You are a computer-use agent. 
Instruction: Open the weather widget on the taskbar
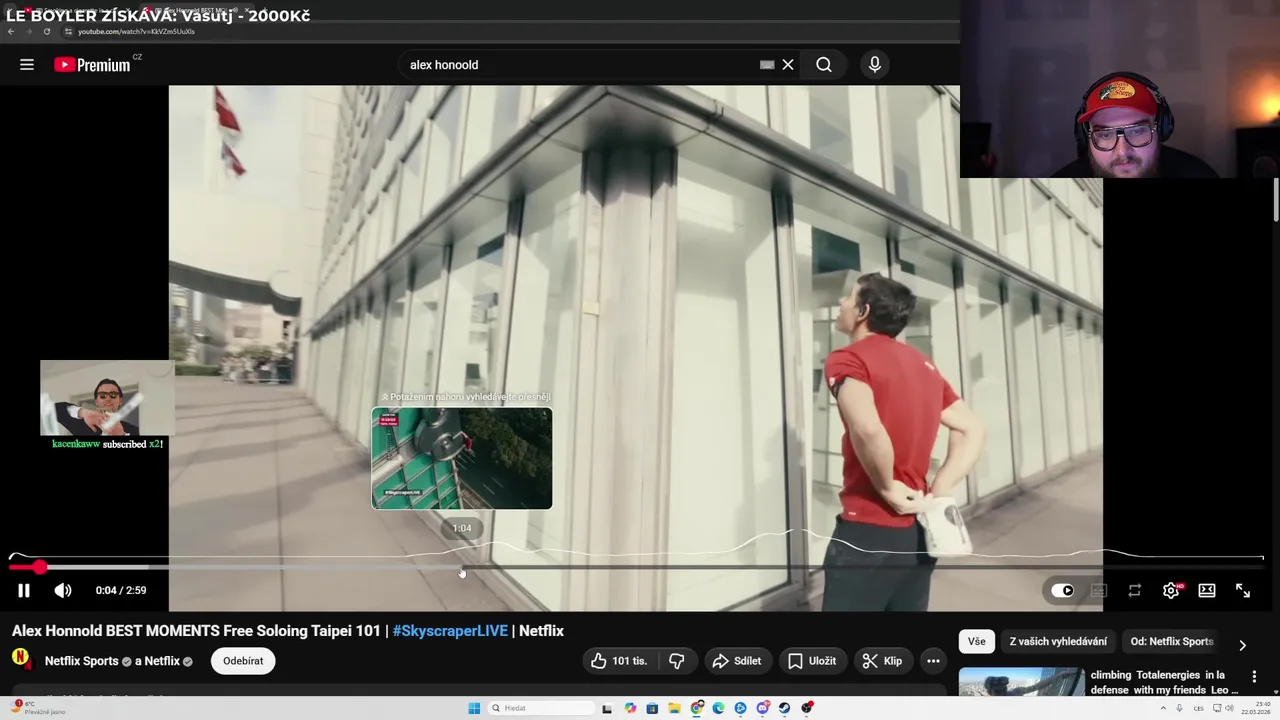38,708
